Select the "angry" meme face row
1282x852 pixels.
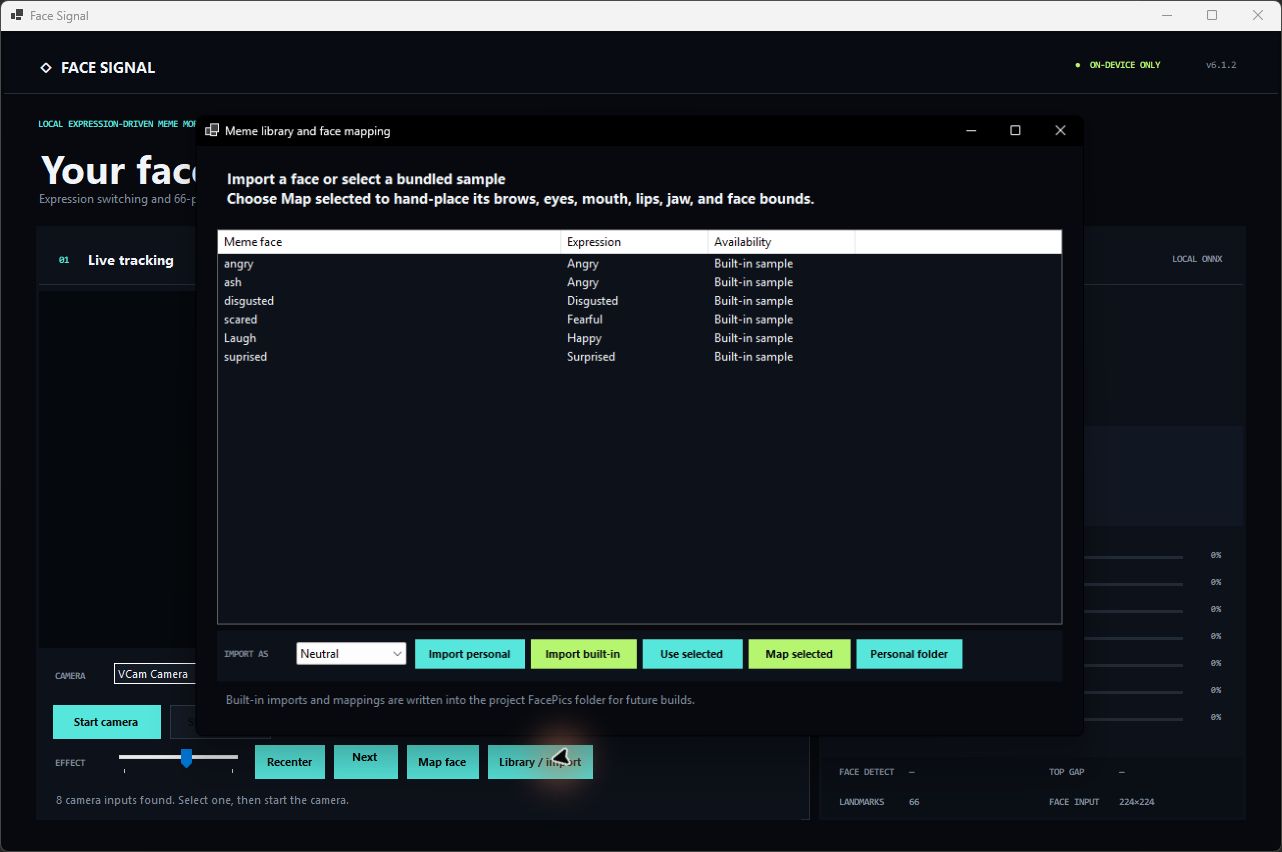[639, 264]
